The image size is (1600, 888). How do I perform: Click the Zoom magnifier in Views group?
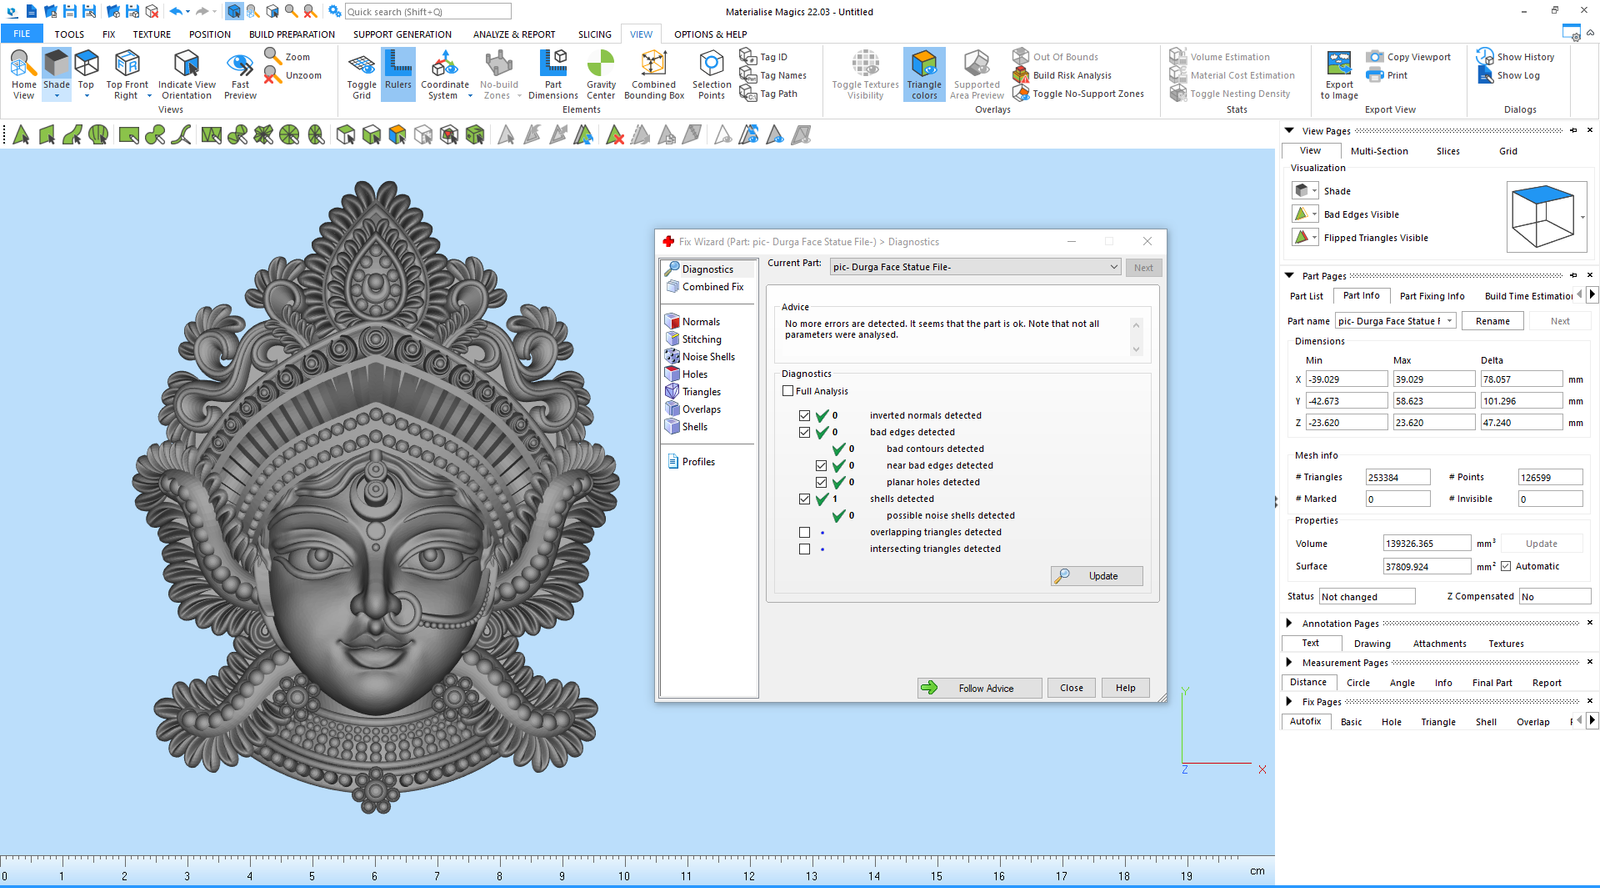click(273, 56)
